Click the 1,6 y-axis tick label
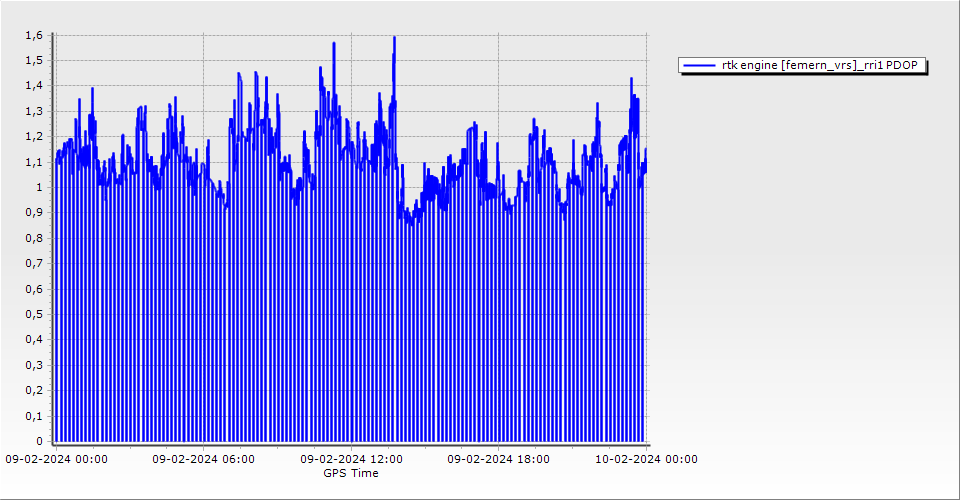 tap(34, 35)
